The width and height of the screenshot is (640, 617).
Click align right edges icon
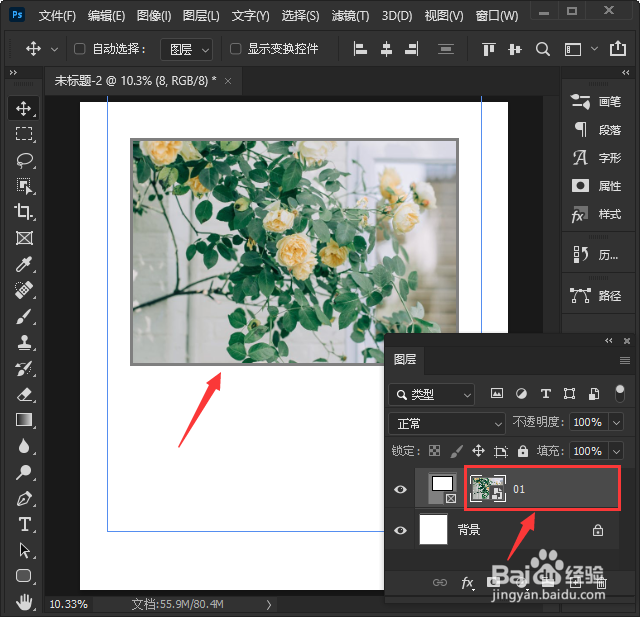point(411,49)
